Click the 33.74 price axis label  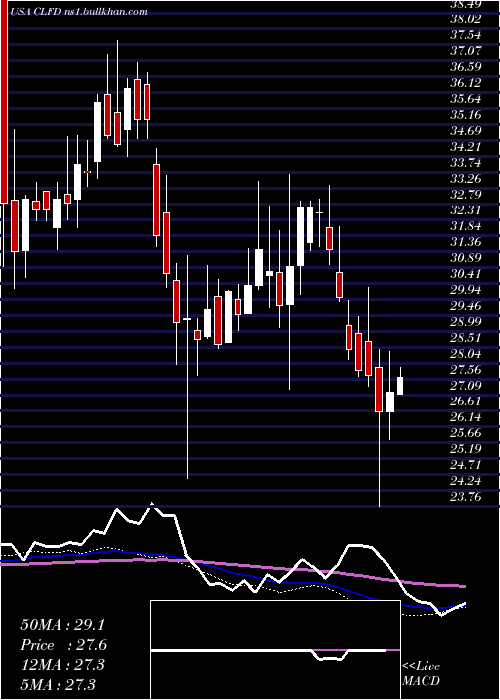[466, 162]
